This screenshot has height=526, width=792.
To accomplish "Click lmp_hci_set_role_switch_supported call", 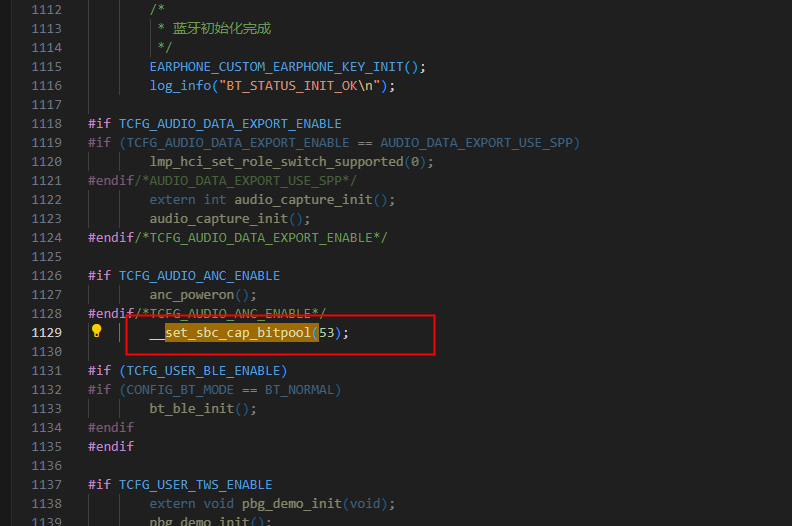I will 291,162.
